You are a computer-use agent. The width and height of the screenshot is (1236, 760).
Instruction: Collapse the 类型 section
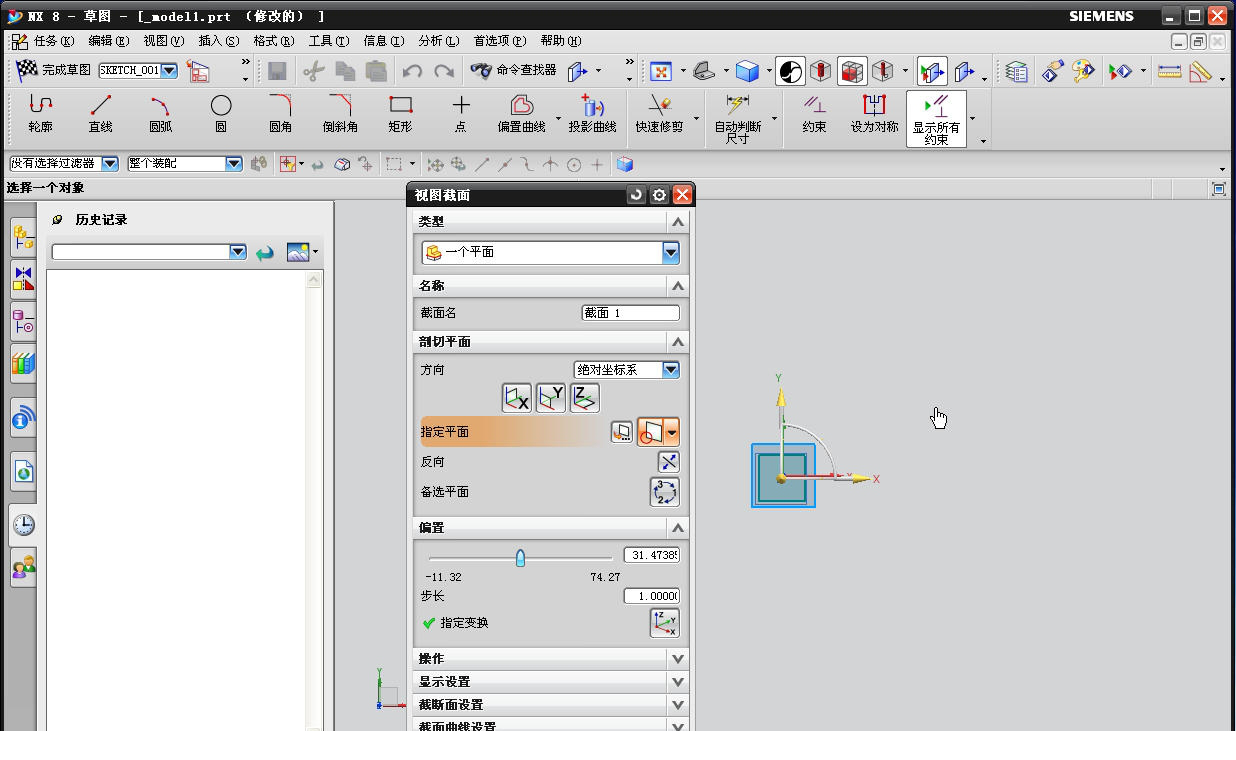pyautogui.click(x=678, y=222)
